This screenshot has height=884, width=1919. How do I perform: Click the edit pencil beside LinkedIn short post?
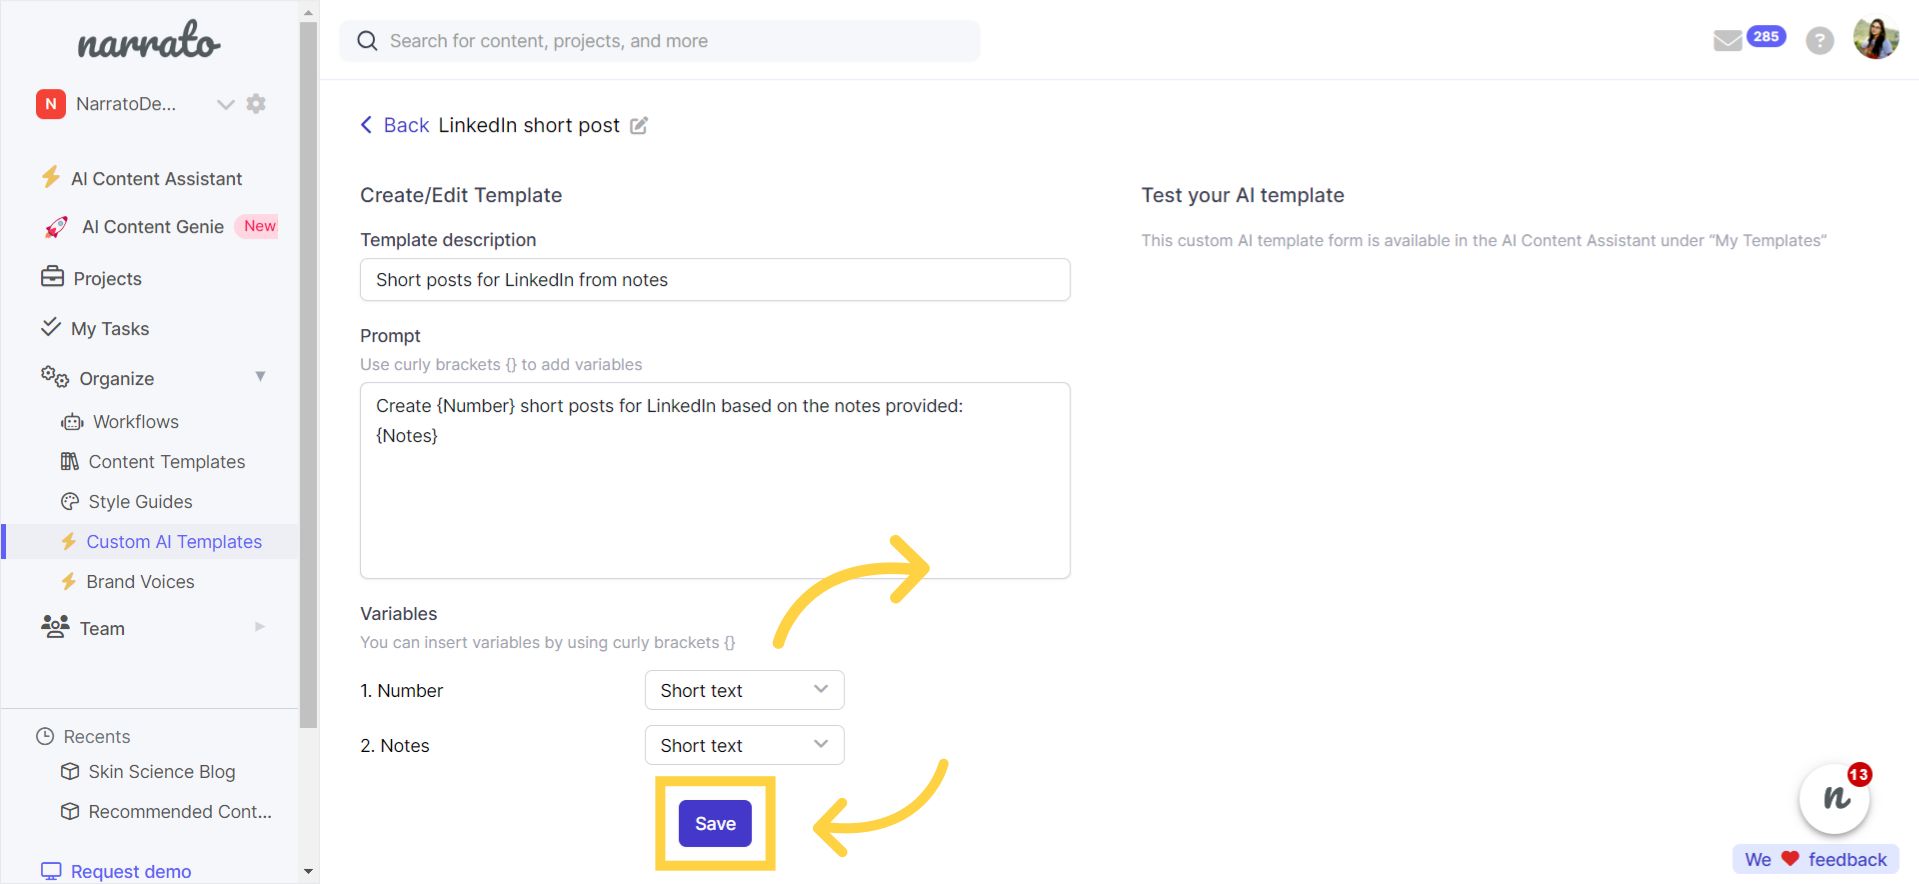[639, 126]
